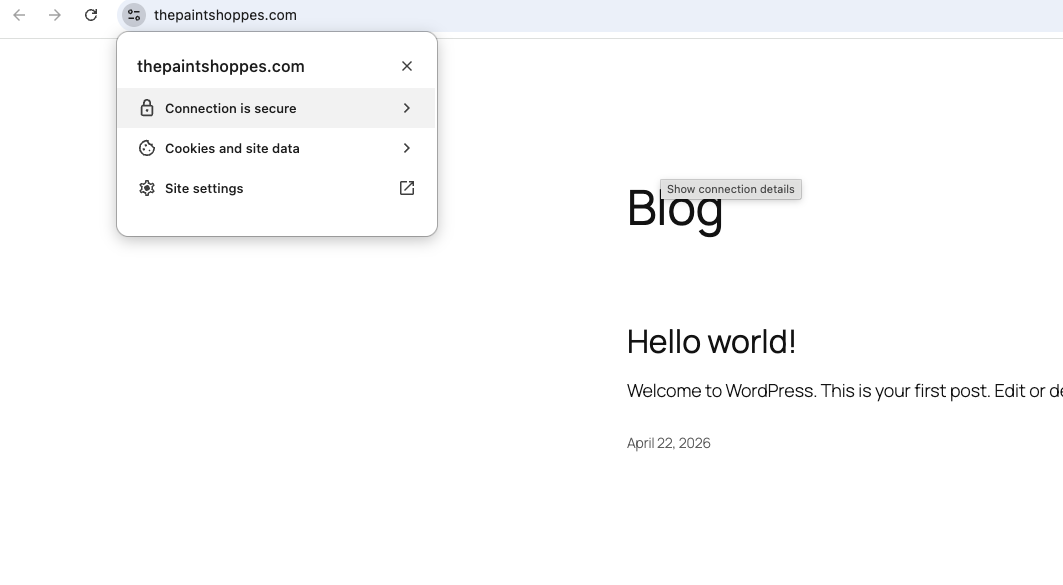Expand Cookies and site data chevron
This screenshot has width=1063, height=585.
click(407, 148)
